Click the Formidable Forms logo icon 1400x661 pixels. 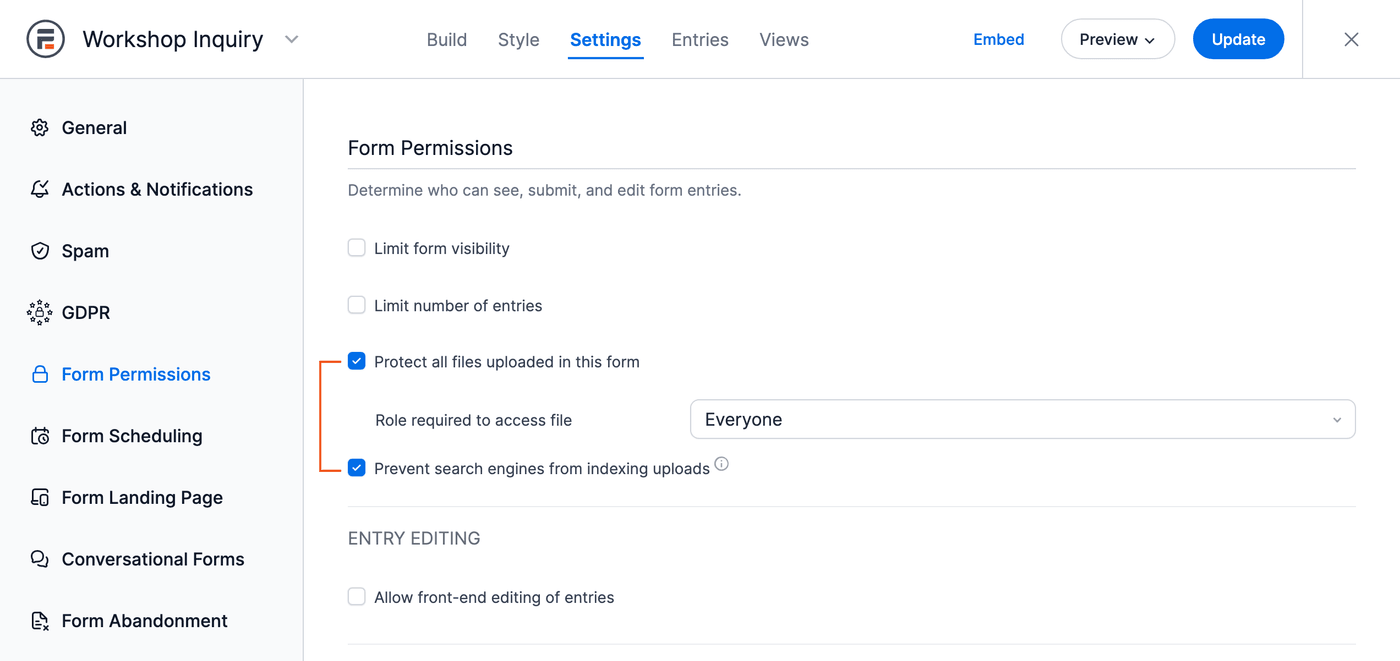[45, 39]
